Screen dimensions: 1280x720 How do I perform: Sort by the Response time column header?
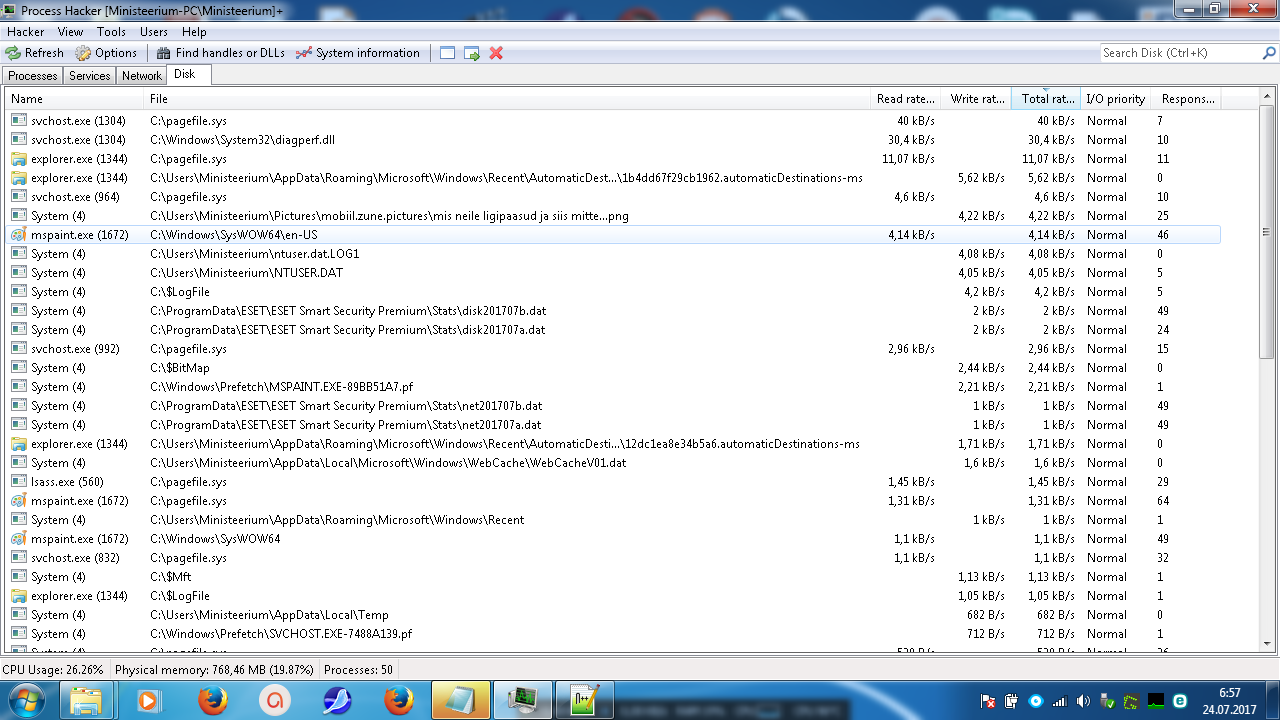[x=1186, y=99]
